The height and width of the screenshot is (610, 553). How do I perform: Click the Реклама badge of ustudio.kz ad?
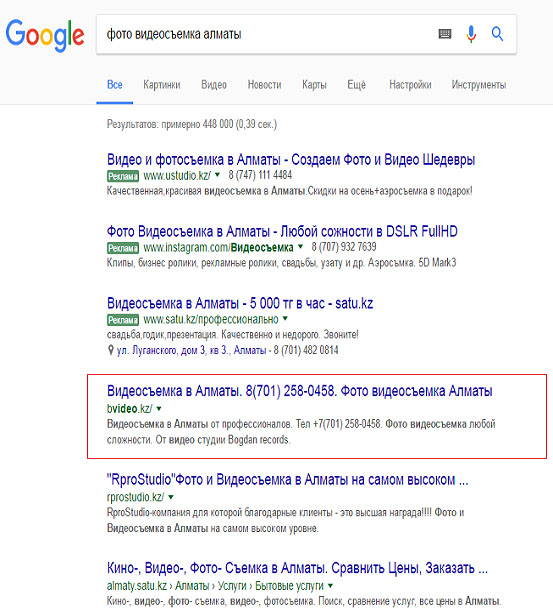coord(123,176)
